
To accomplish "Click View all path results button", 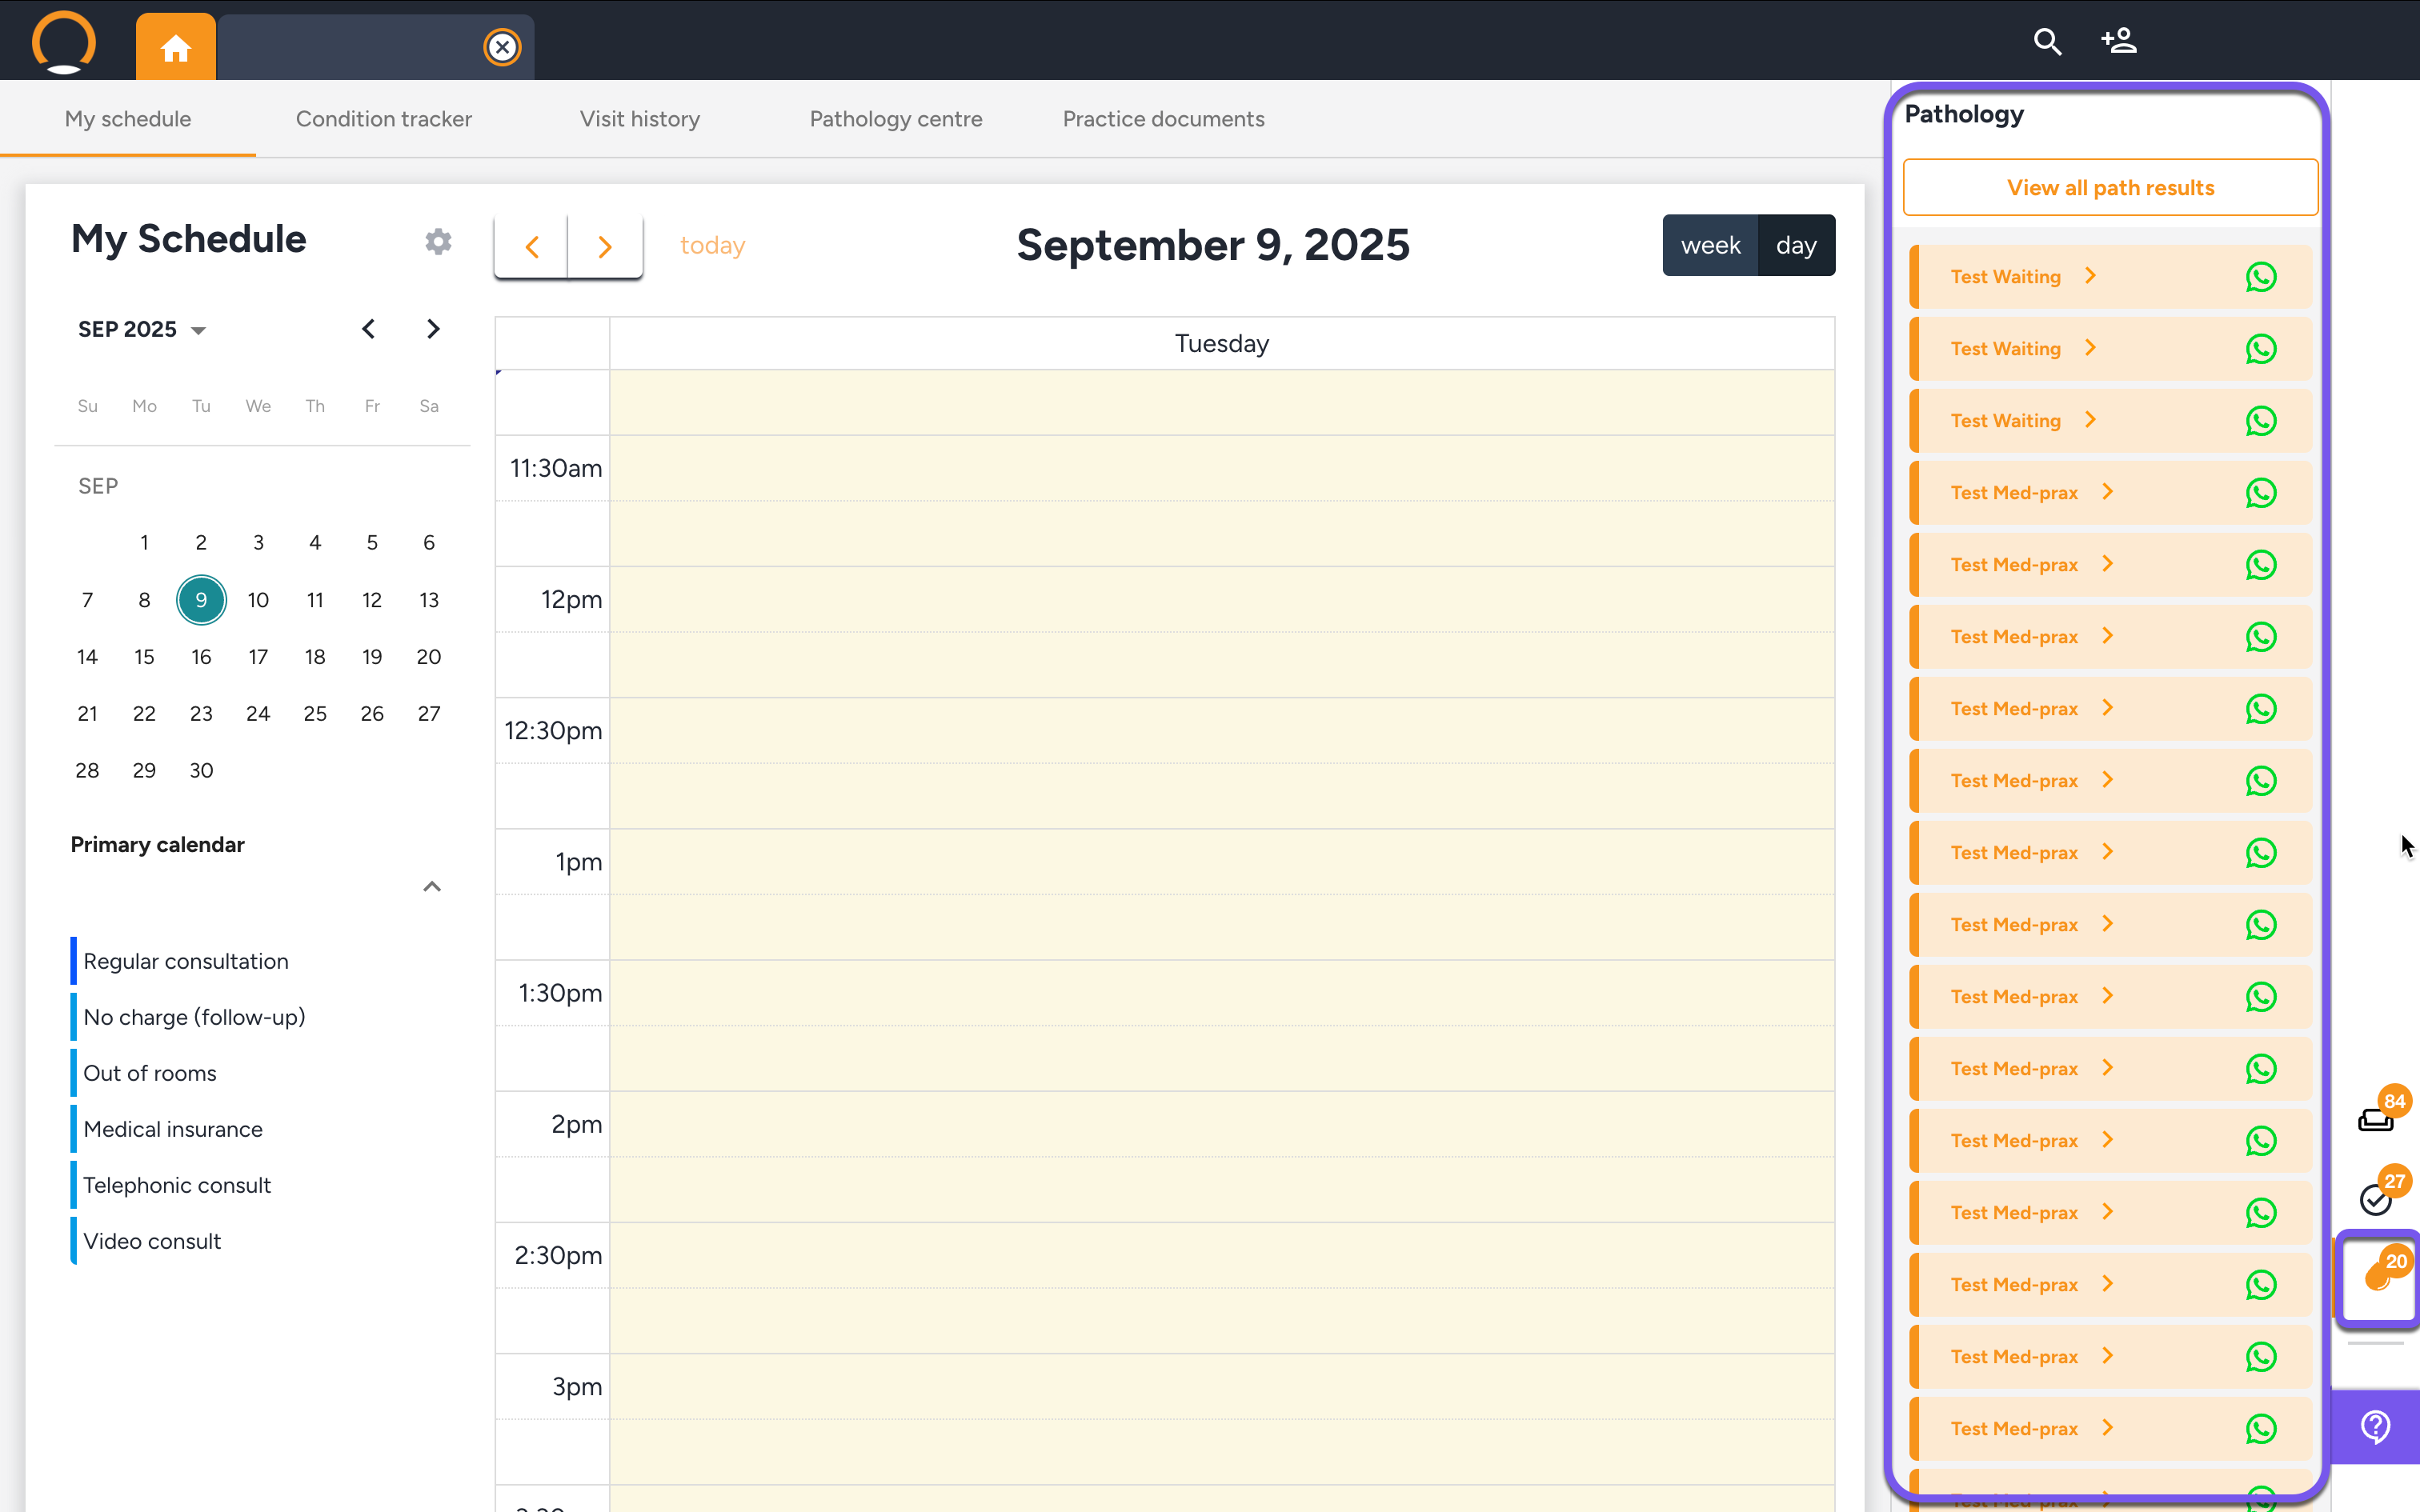I will [2110, 188].
